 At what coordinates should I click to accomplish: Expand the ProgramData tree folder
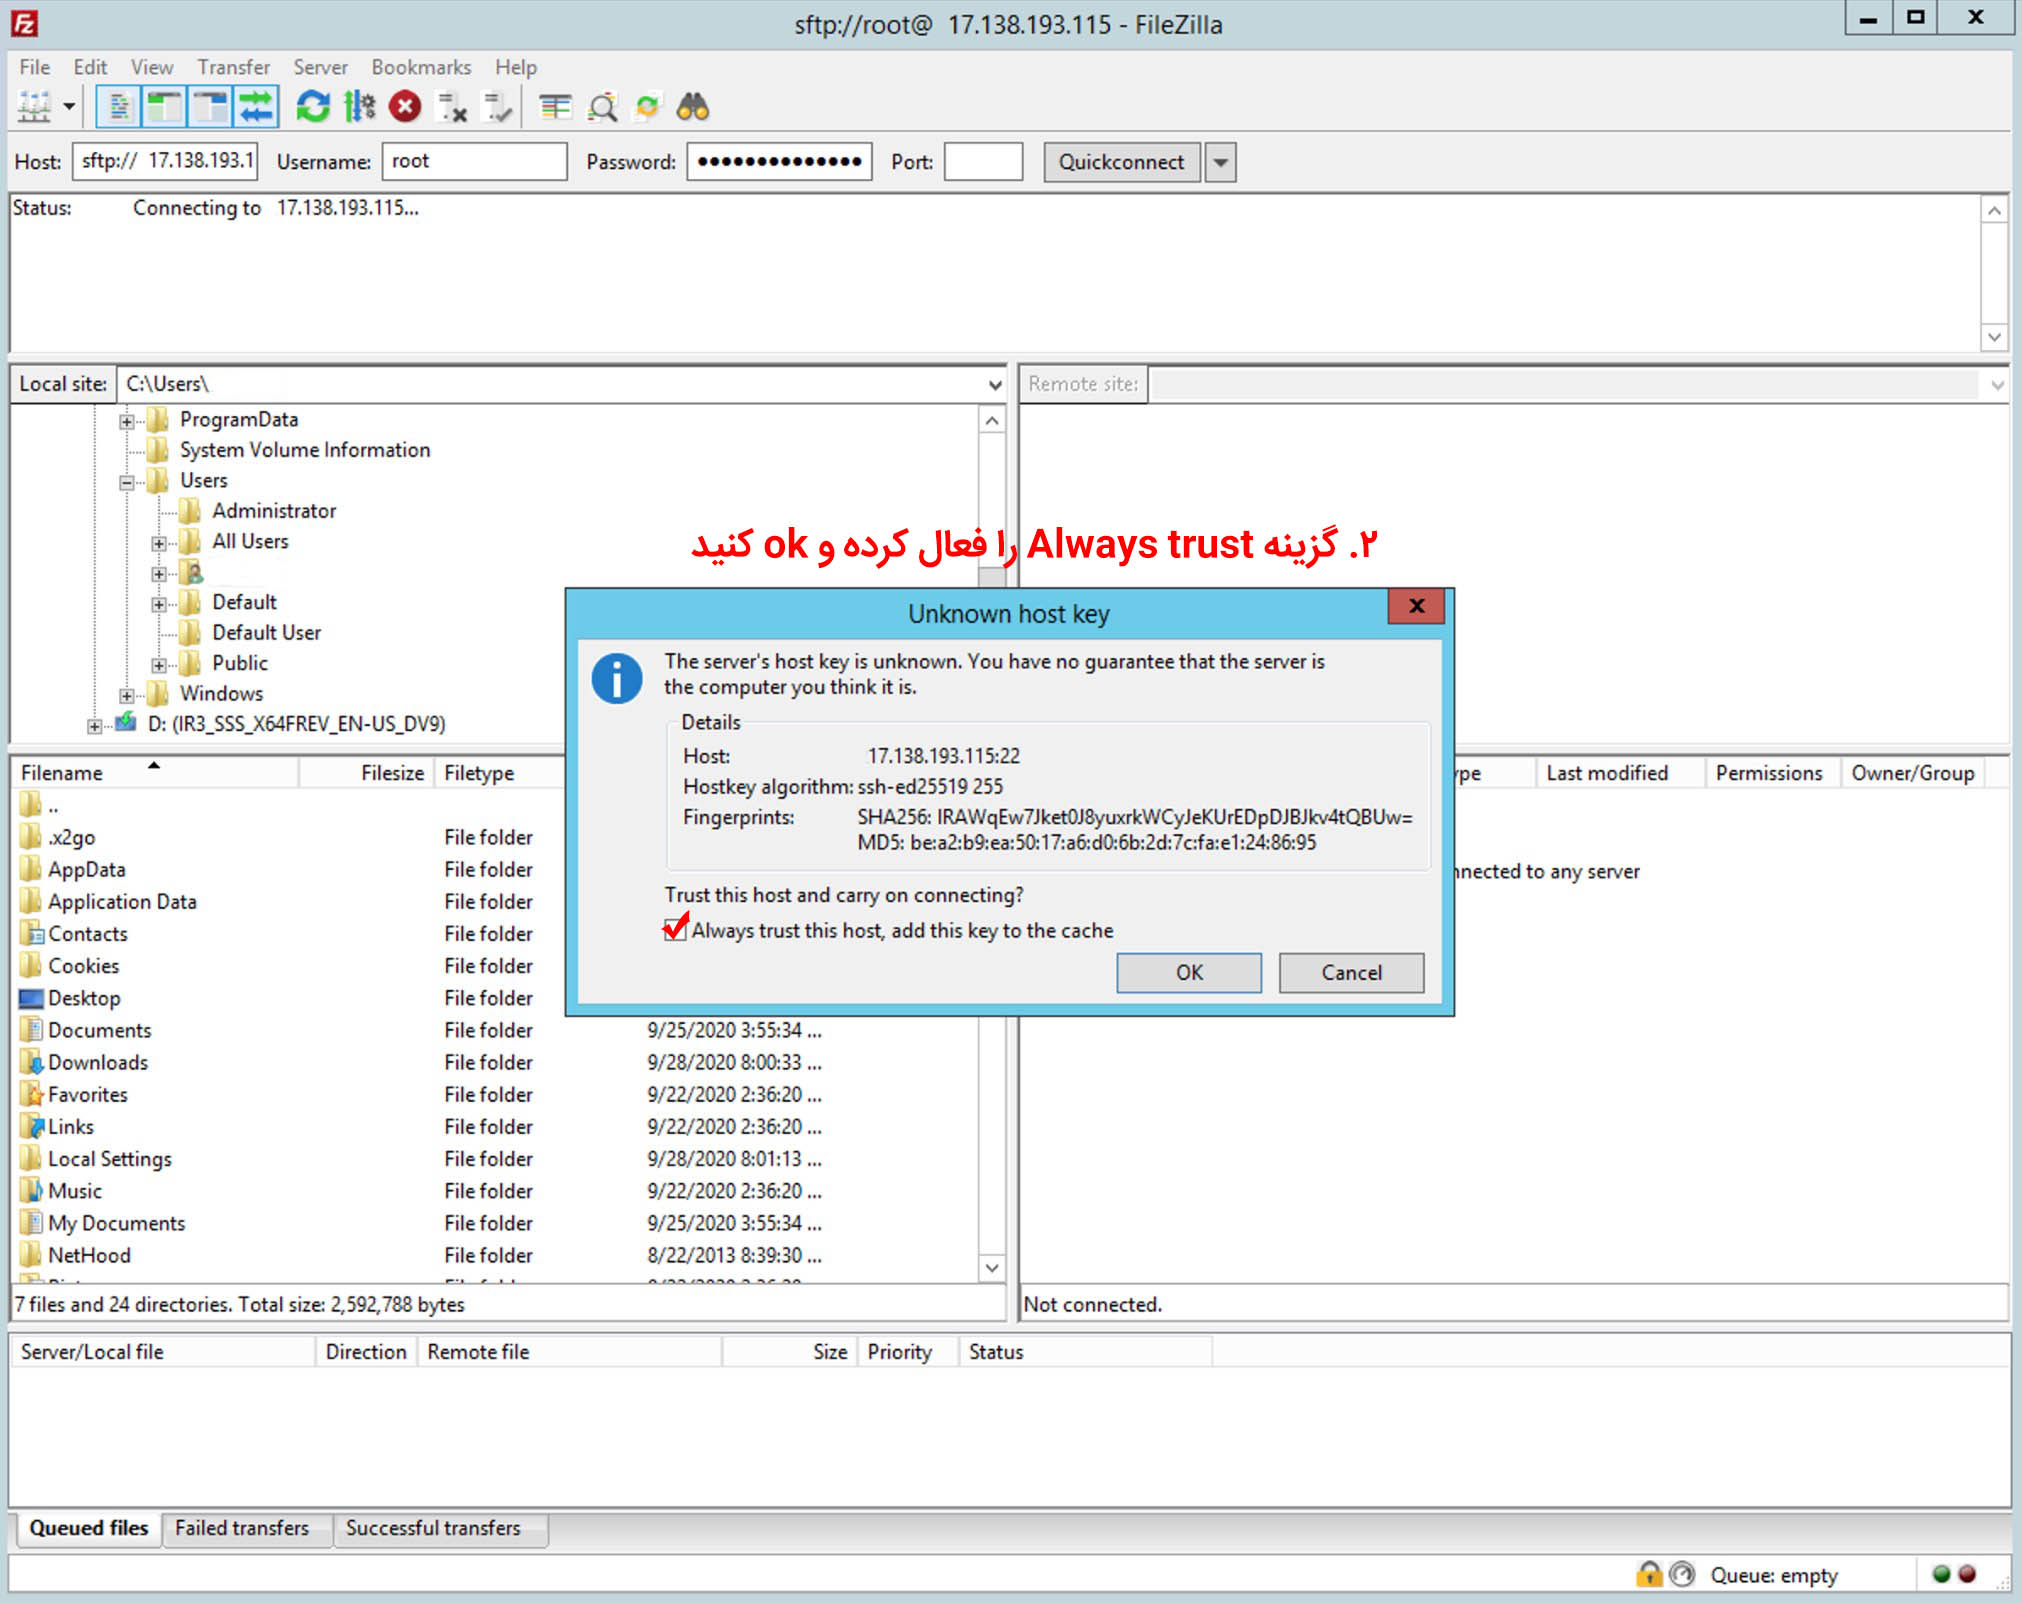tap(126, 421)
